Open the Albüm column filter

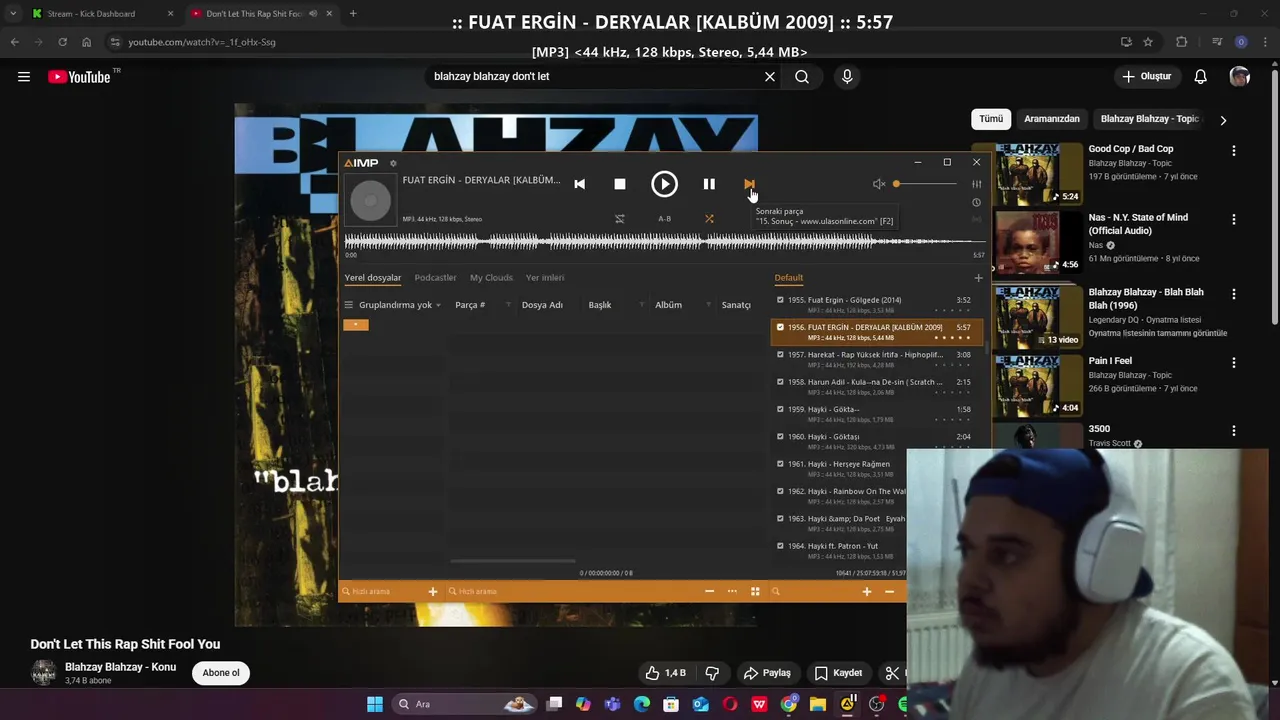coord(708,305)
